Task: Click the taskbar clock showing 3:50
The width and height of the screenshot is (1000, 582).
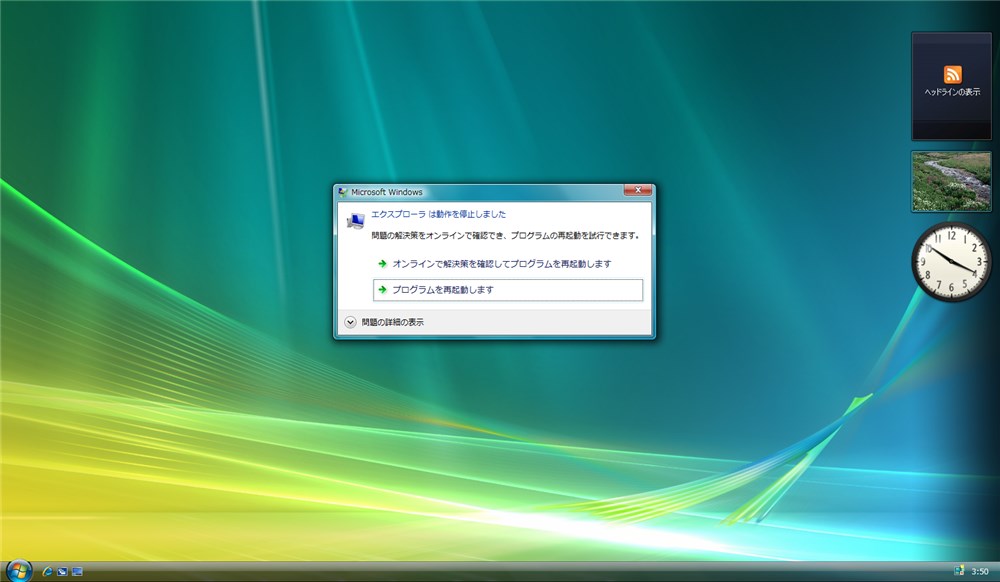Action: [980, 572]
